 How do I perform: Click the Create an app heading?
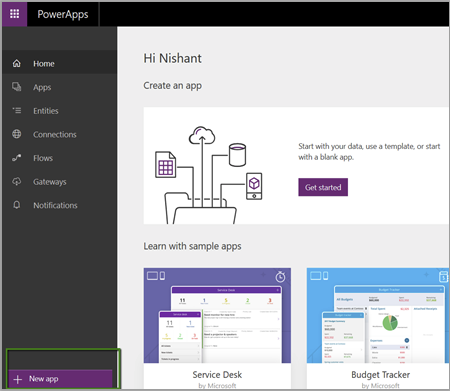click(172, 86)
